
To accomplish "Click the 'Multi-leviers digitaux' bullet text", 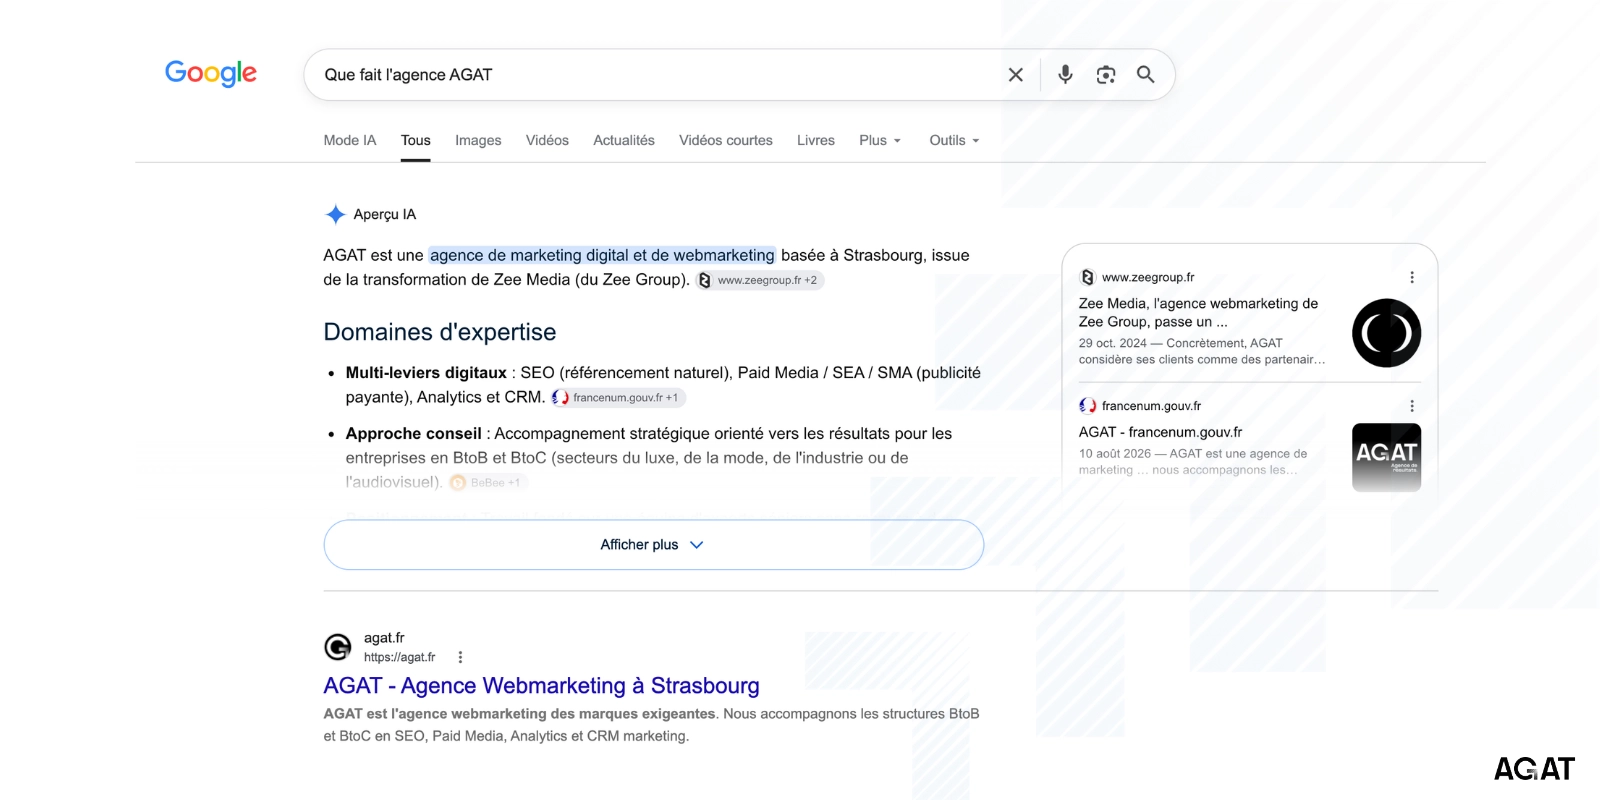I will [x=426, y=373].
